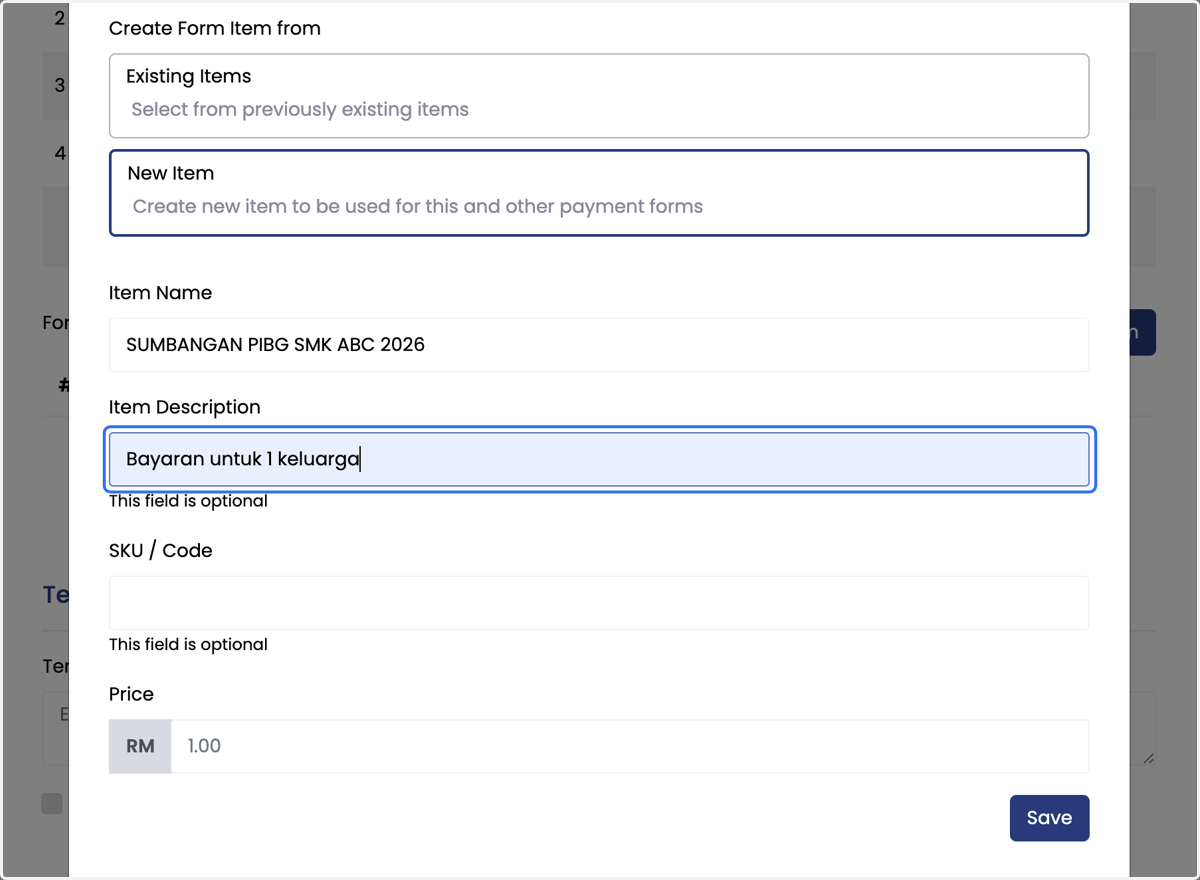Select the Existing Items option card

(x=599, y=96)
